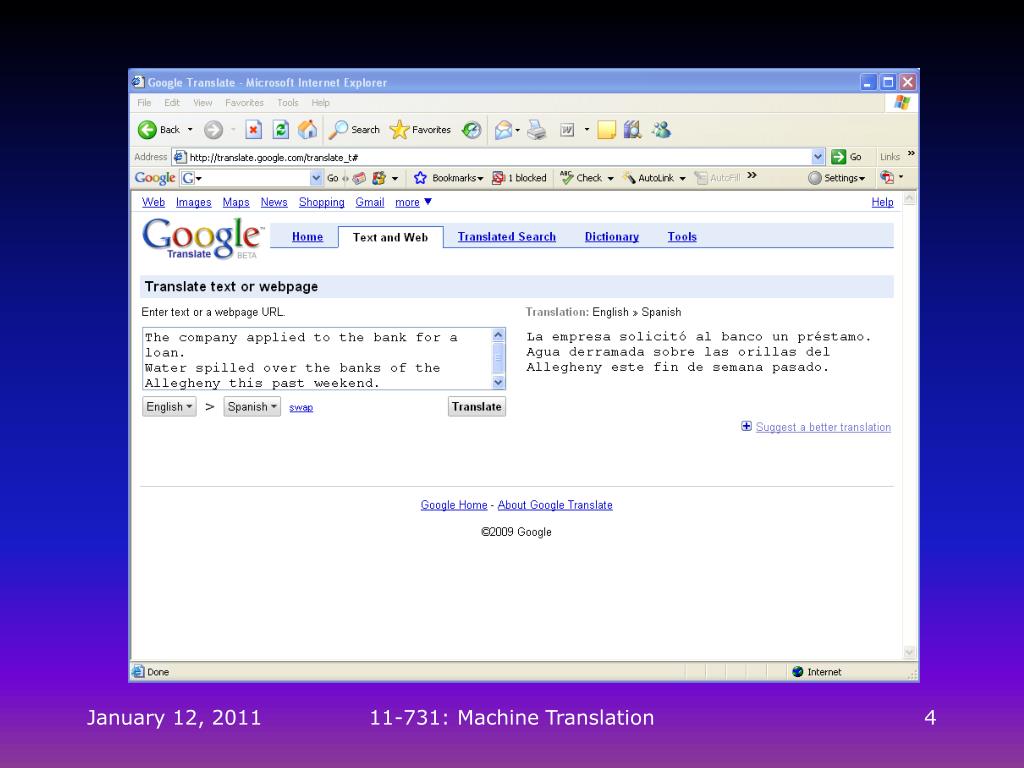Click the text box scrollbar down arrow
Screen dimensions: 1024x768
(x=498, y=383)
